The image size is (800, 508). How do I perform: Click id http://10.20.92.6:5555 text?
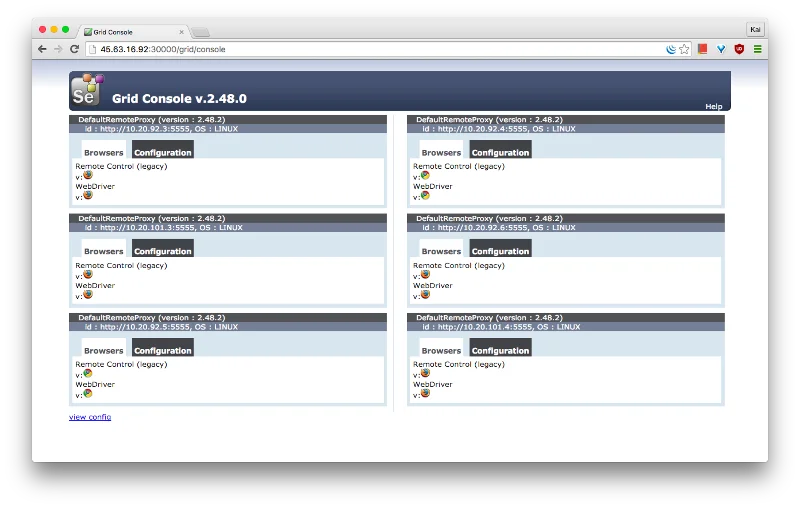coord(498,227)
